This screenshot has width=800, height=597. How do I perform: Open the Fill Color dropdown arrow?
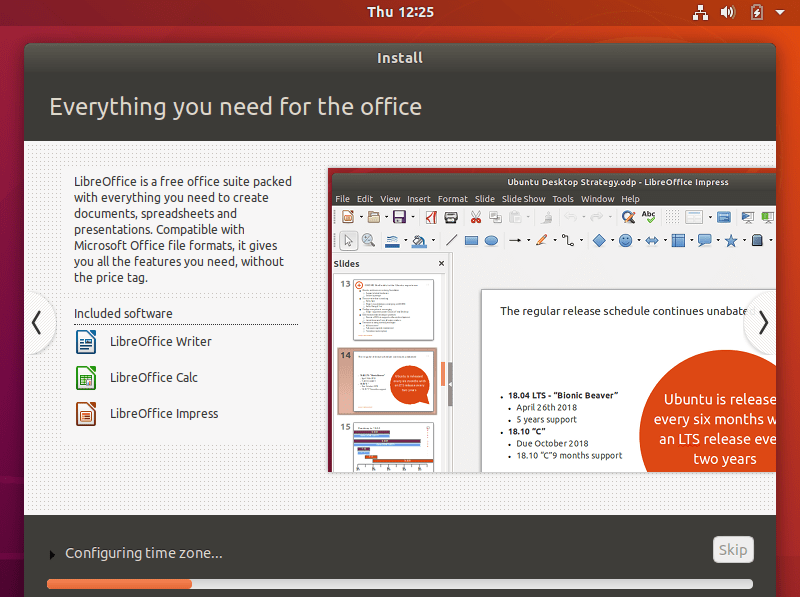pyautogui.click(x=433, y=240)
